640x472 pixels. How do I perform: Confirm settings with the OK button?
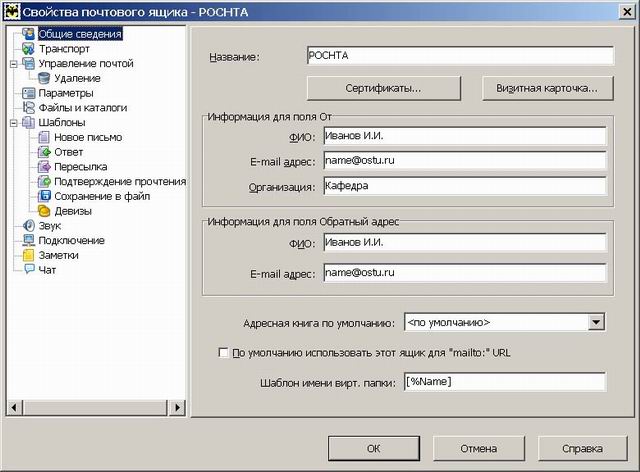point(372,449)
